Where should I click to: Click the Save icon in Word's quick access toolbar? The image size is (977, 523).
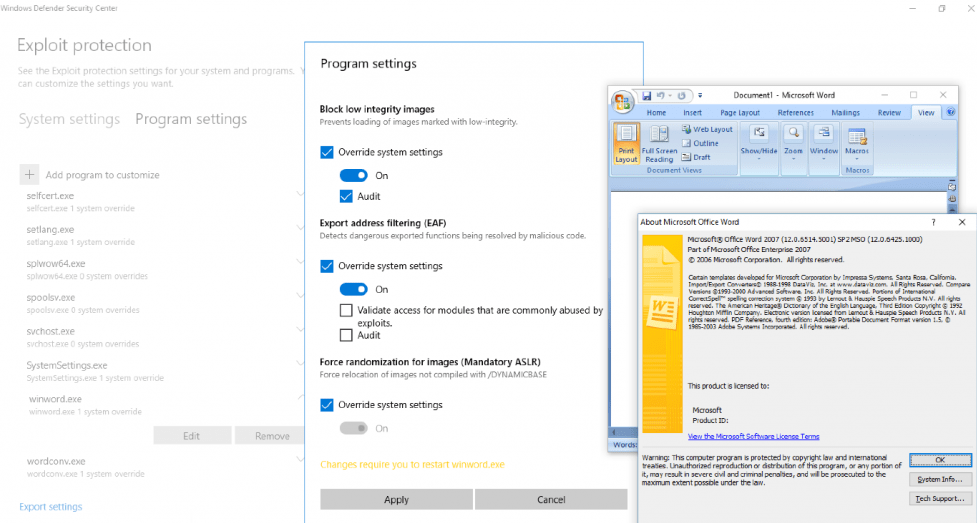pos(647,95)
